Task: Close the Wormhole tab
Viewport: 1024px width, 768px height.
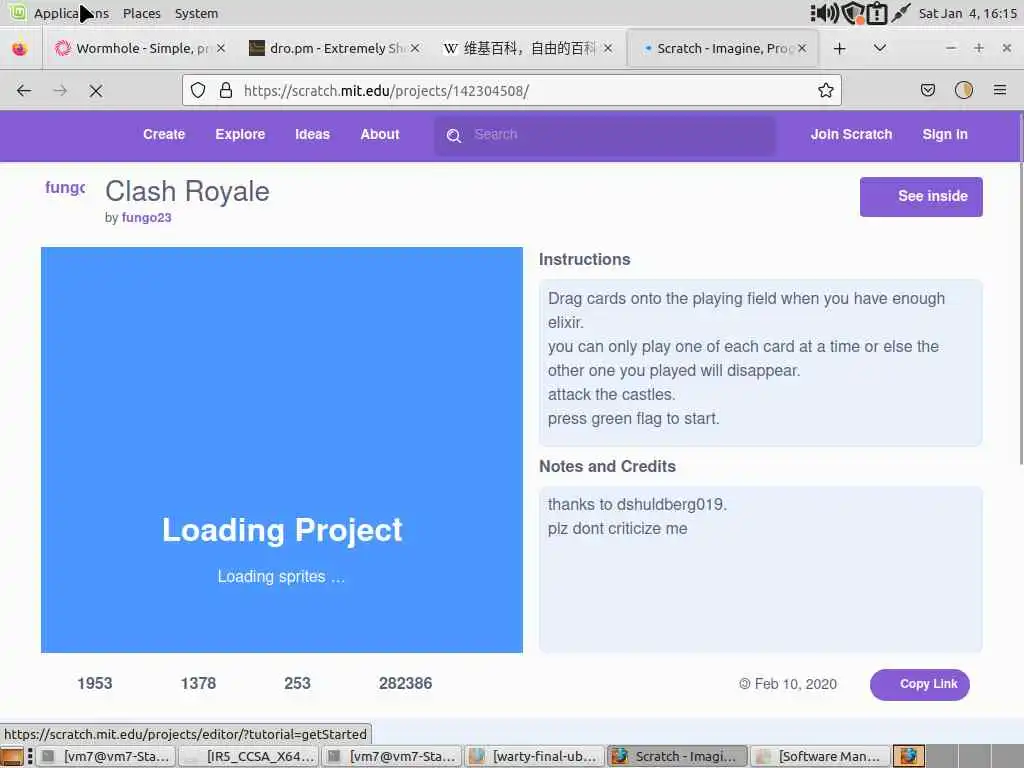Action: 221,48
